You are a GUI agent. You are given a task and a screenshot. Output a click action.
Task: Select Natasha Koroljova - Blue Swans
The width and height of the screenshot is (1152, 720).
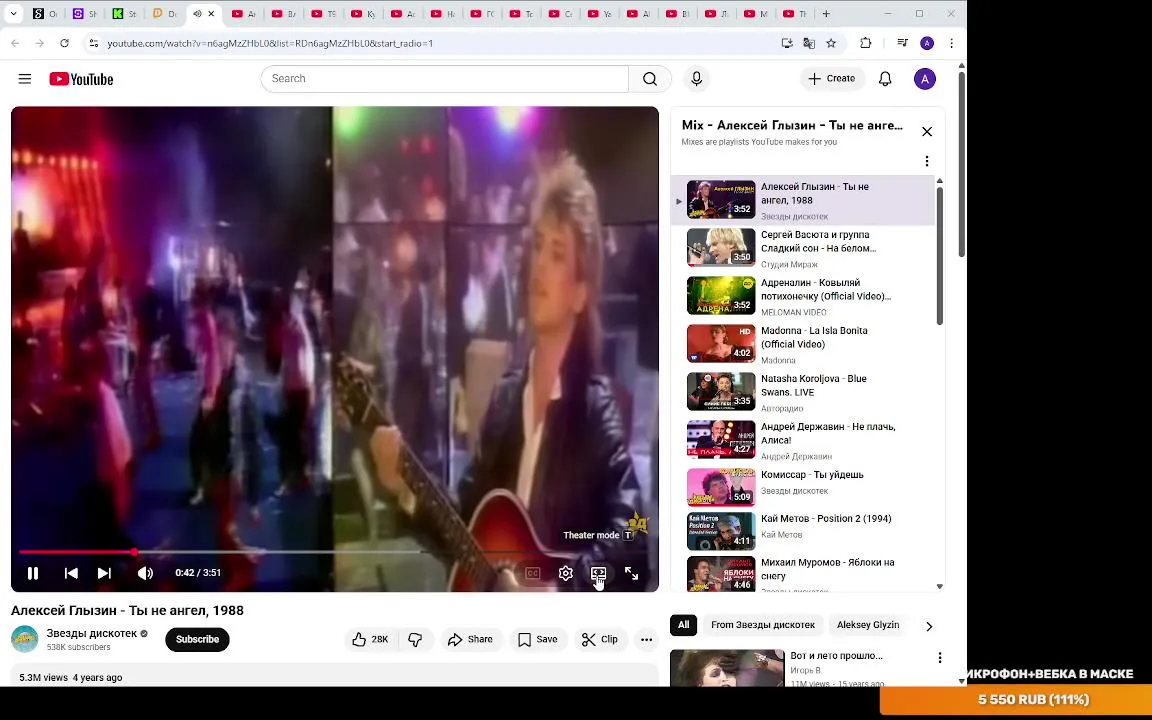click(802, 392)
